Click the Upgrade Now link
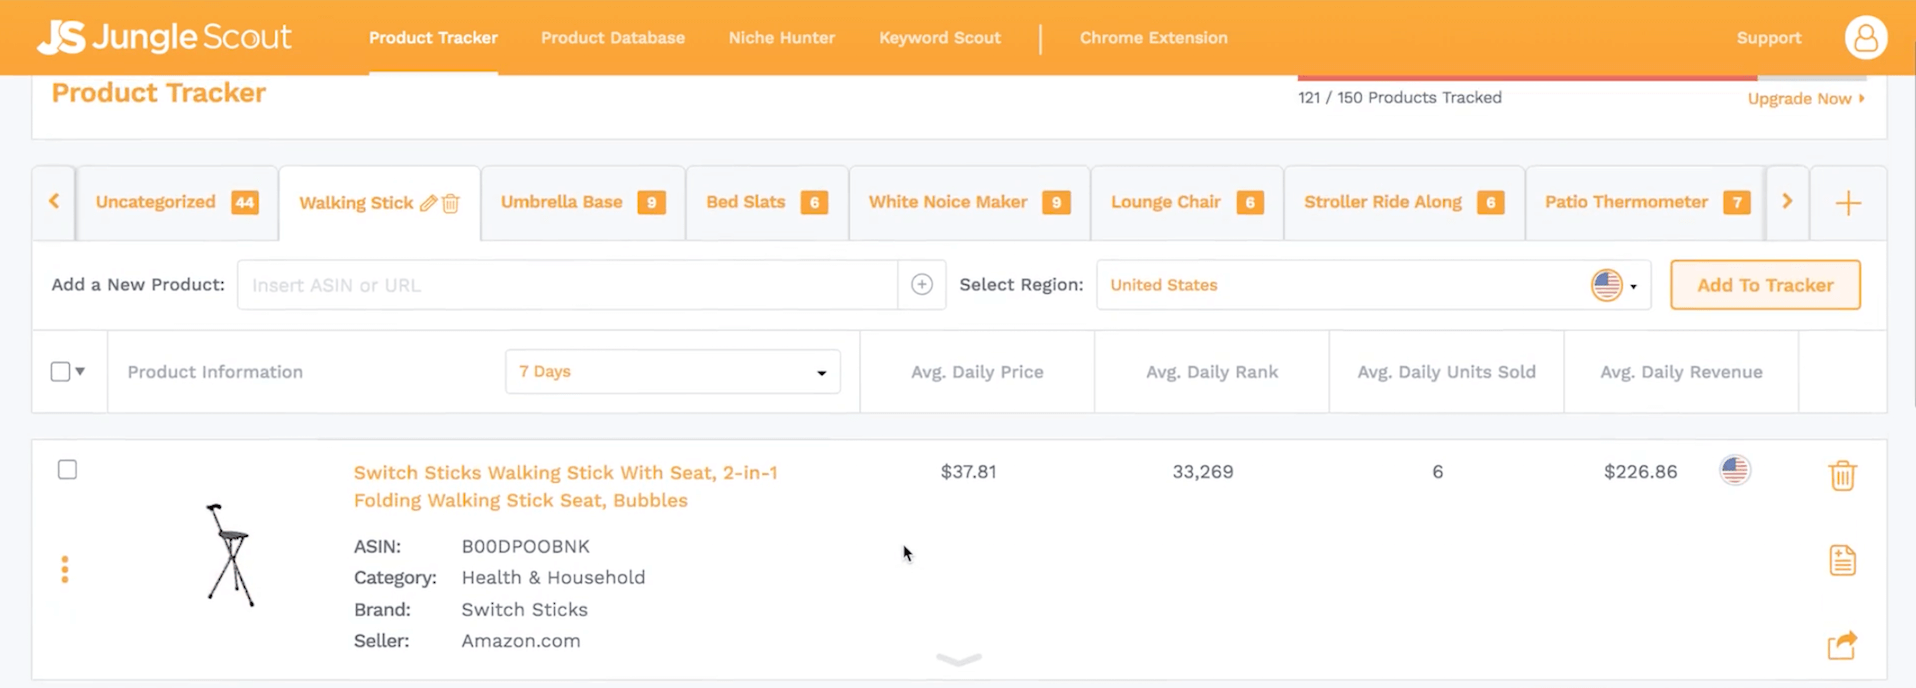The image size is (1916, 688). [1805, 98]
